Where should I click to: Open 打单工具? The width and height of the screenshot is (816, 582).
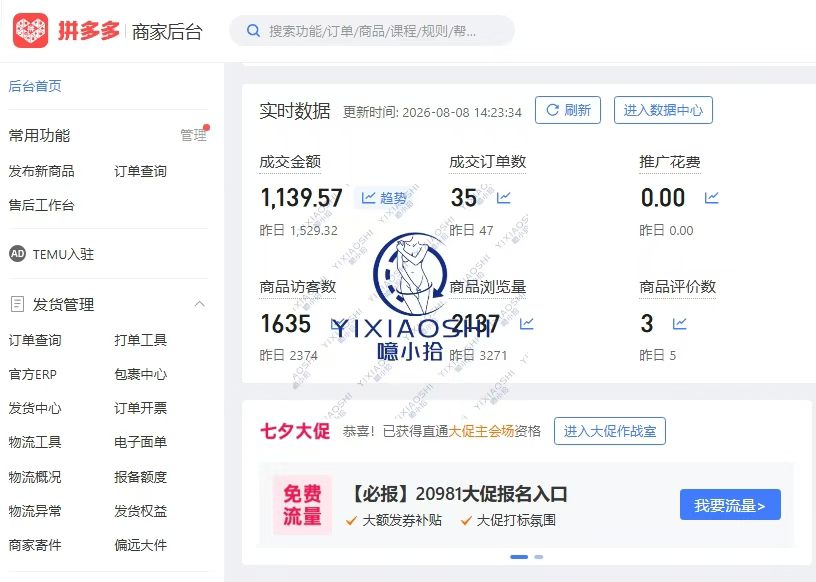(x=141, y=340)
